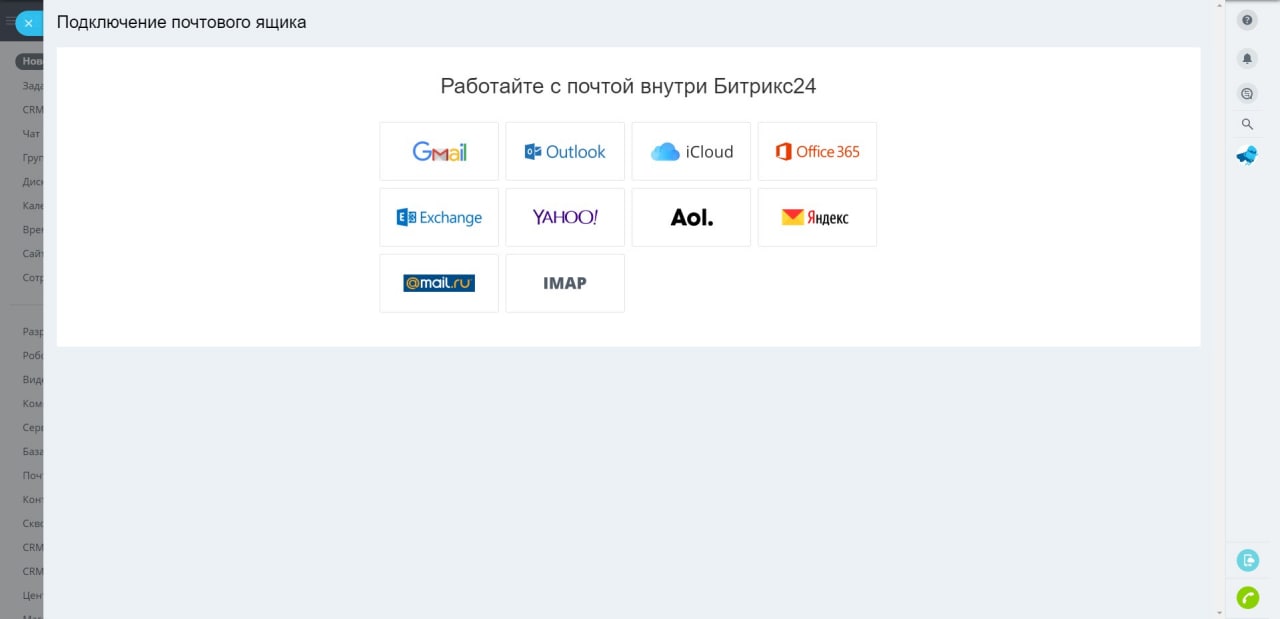Click the scrollbar down arrow

1219,612
